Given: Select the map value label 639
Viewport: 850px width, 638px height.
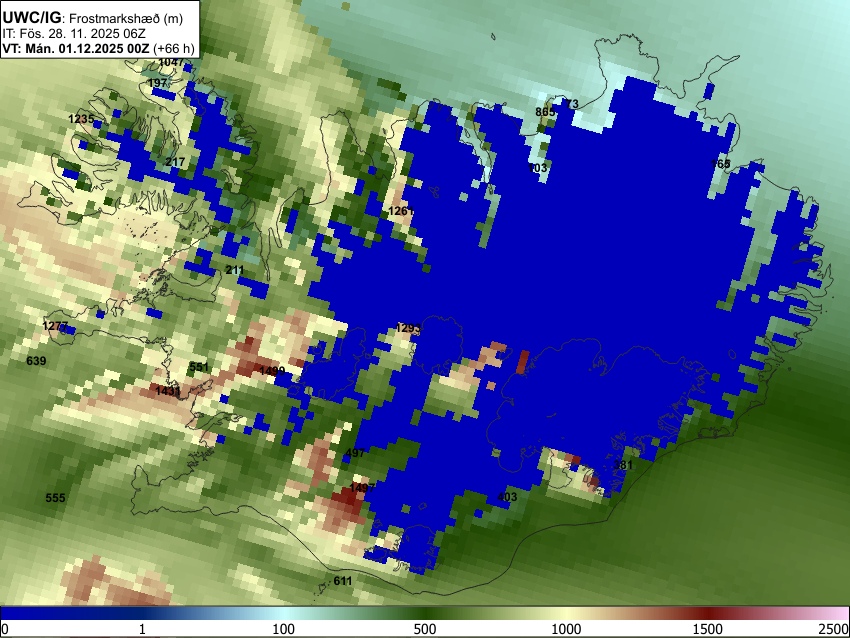Looking at the screenshot, I should click(36, 360).
